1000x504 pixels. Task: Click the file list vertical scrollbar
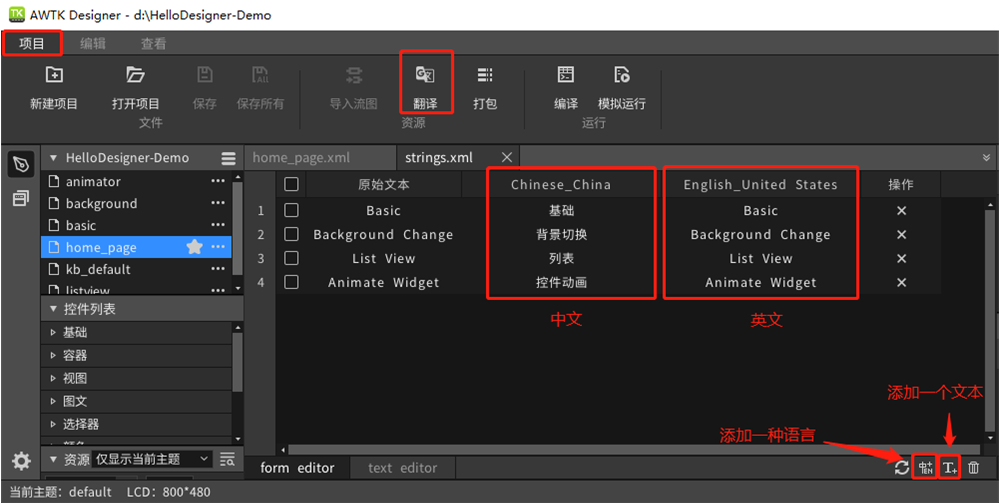237,227
